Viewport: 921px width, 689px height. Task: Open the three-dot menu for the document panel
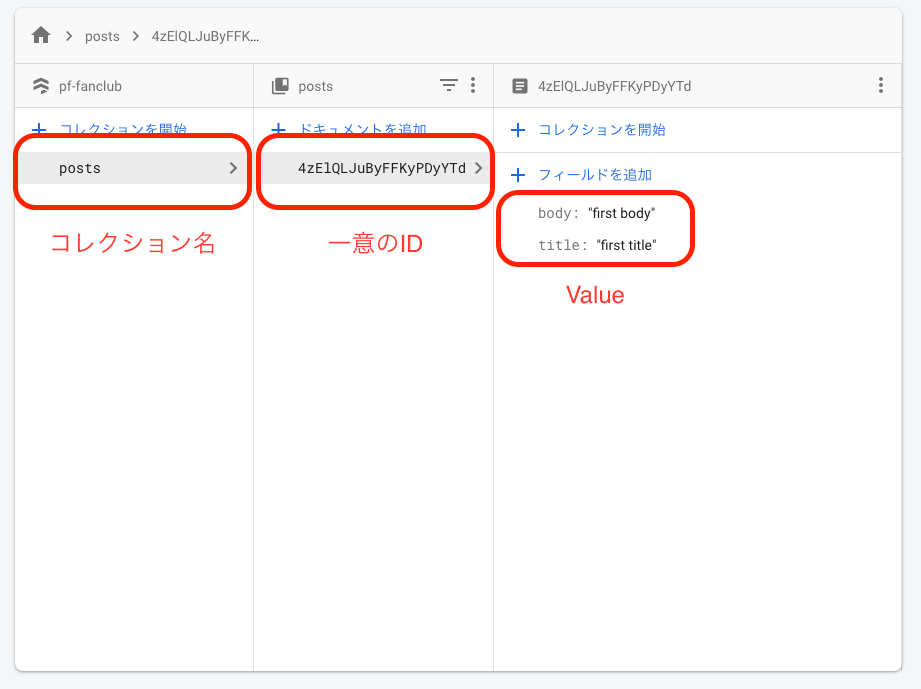(x=881, y=86)
